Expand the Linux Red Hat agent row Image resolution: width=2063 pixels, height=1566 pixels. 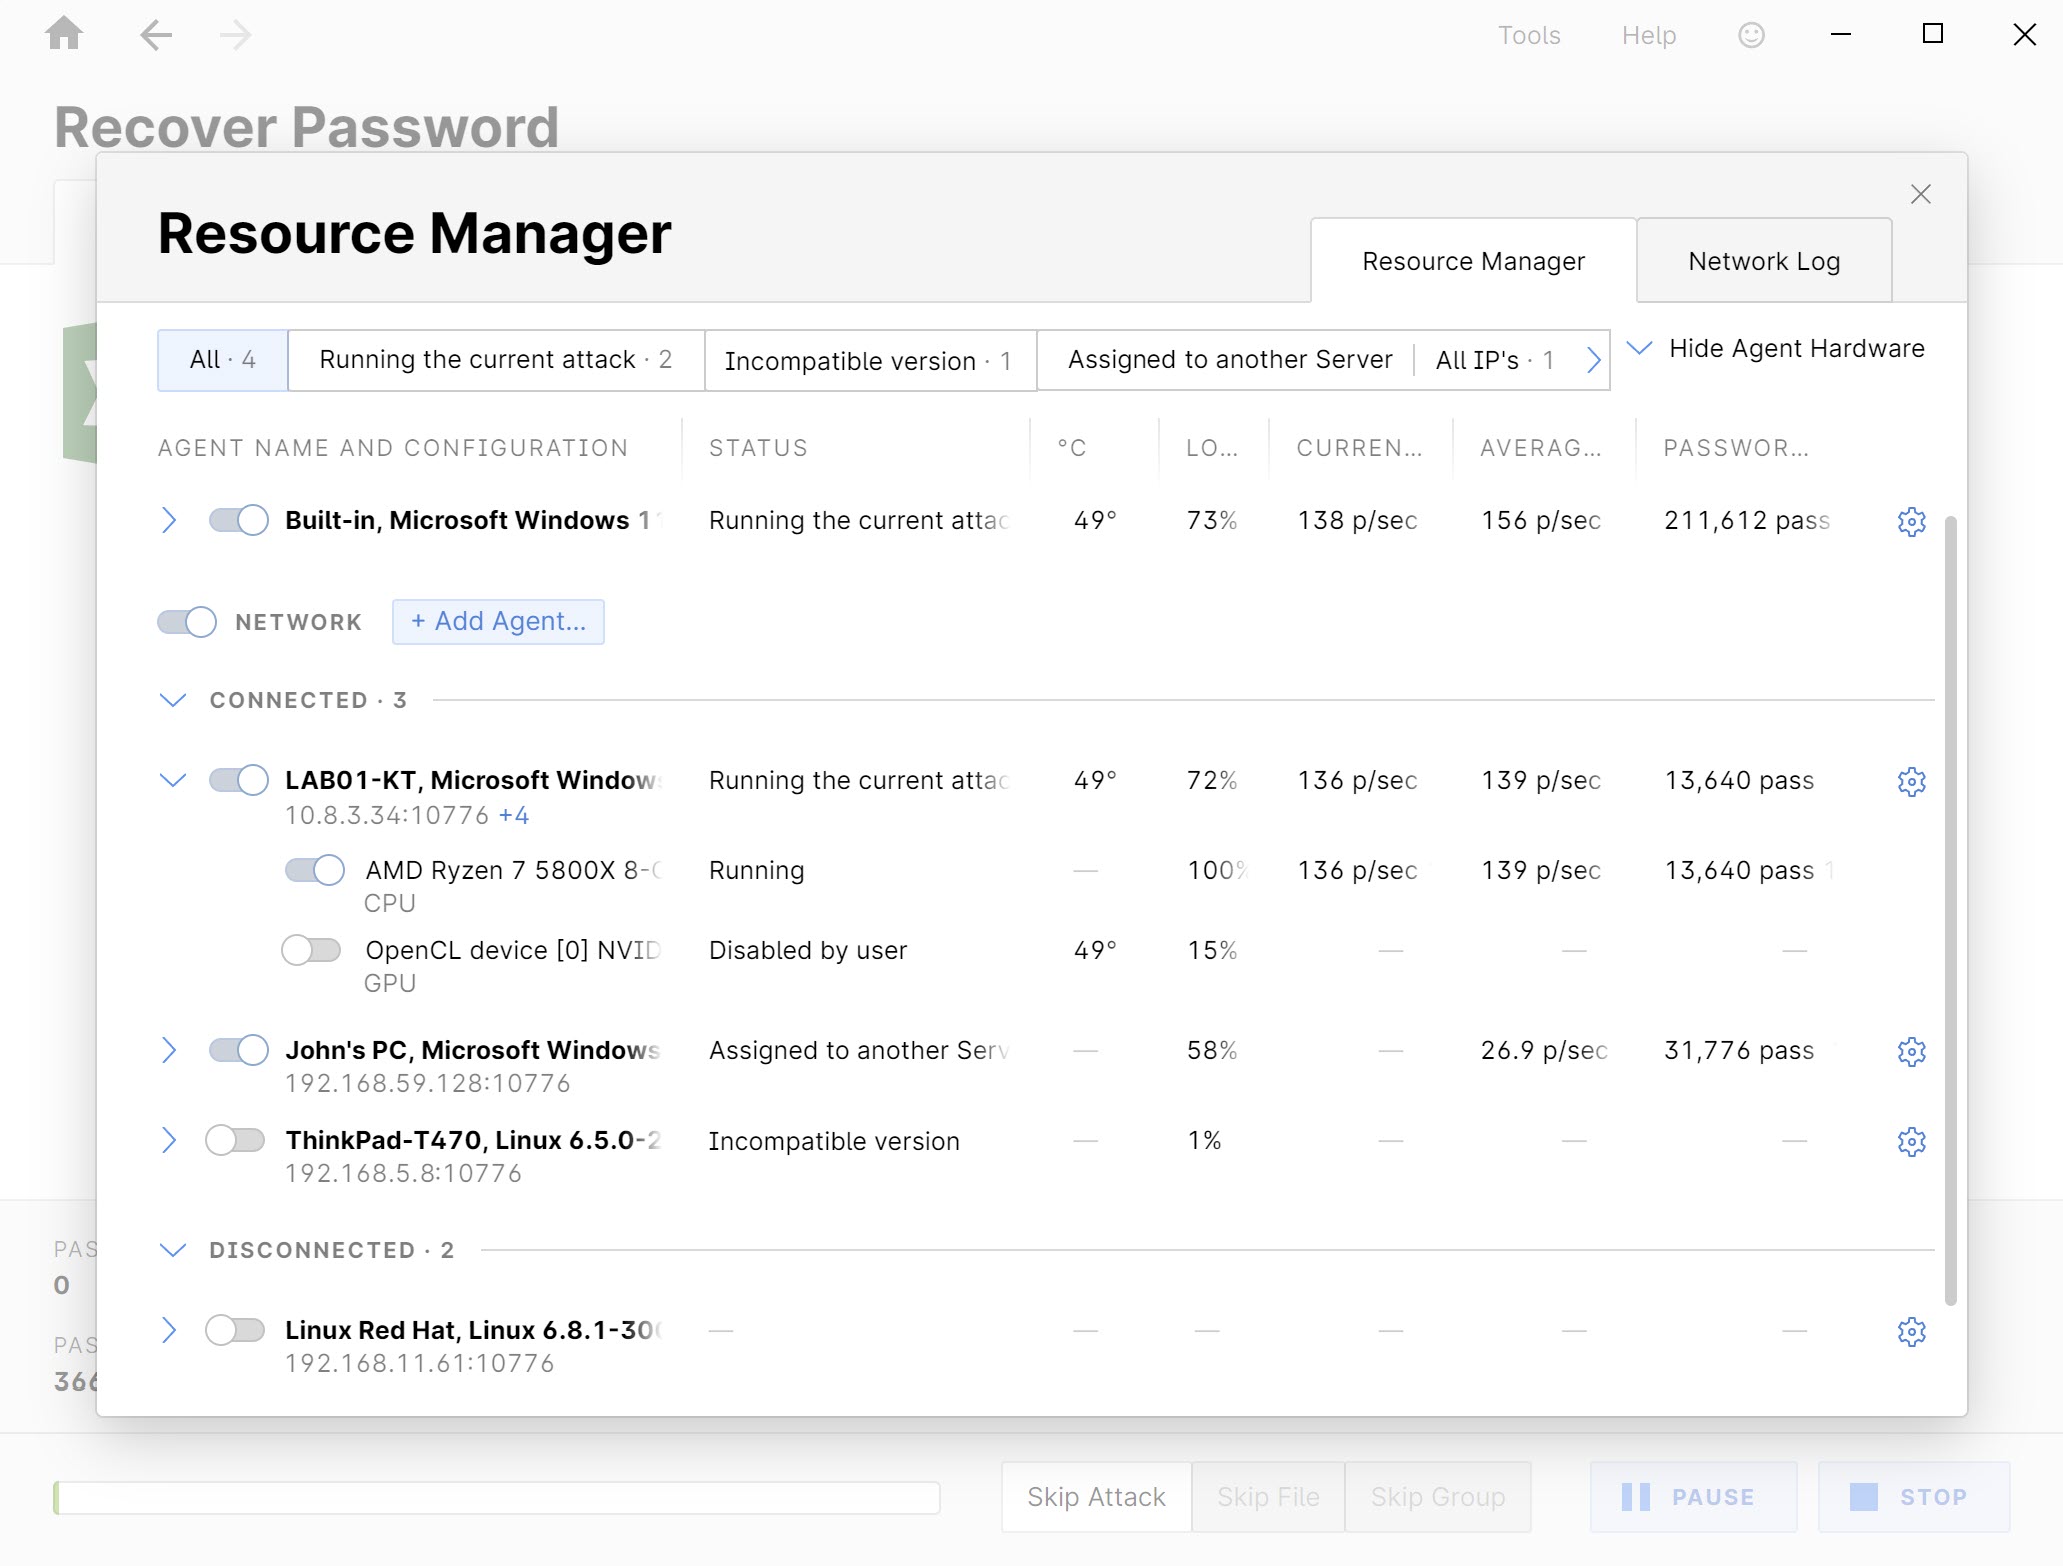point(169,1330)
